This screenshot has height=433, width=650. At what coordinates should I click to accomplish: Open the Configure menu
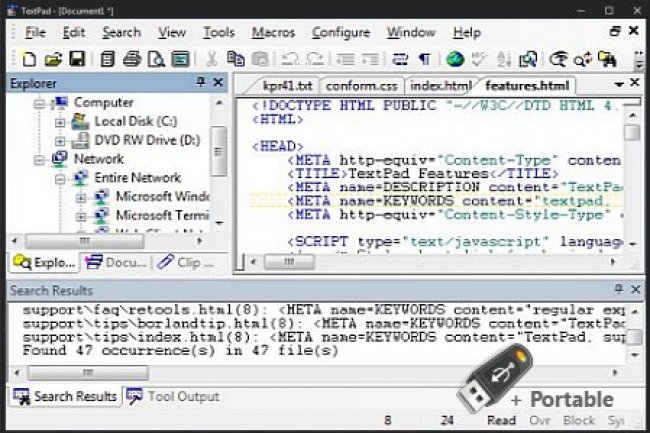tap(348, 32)
